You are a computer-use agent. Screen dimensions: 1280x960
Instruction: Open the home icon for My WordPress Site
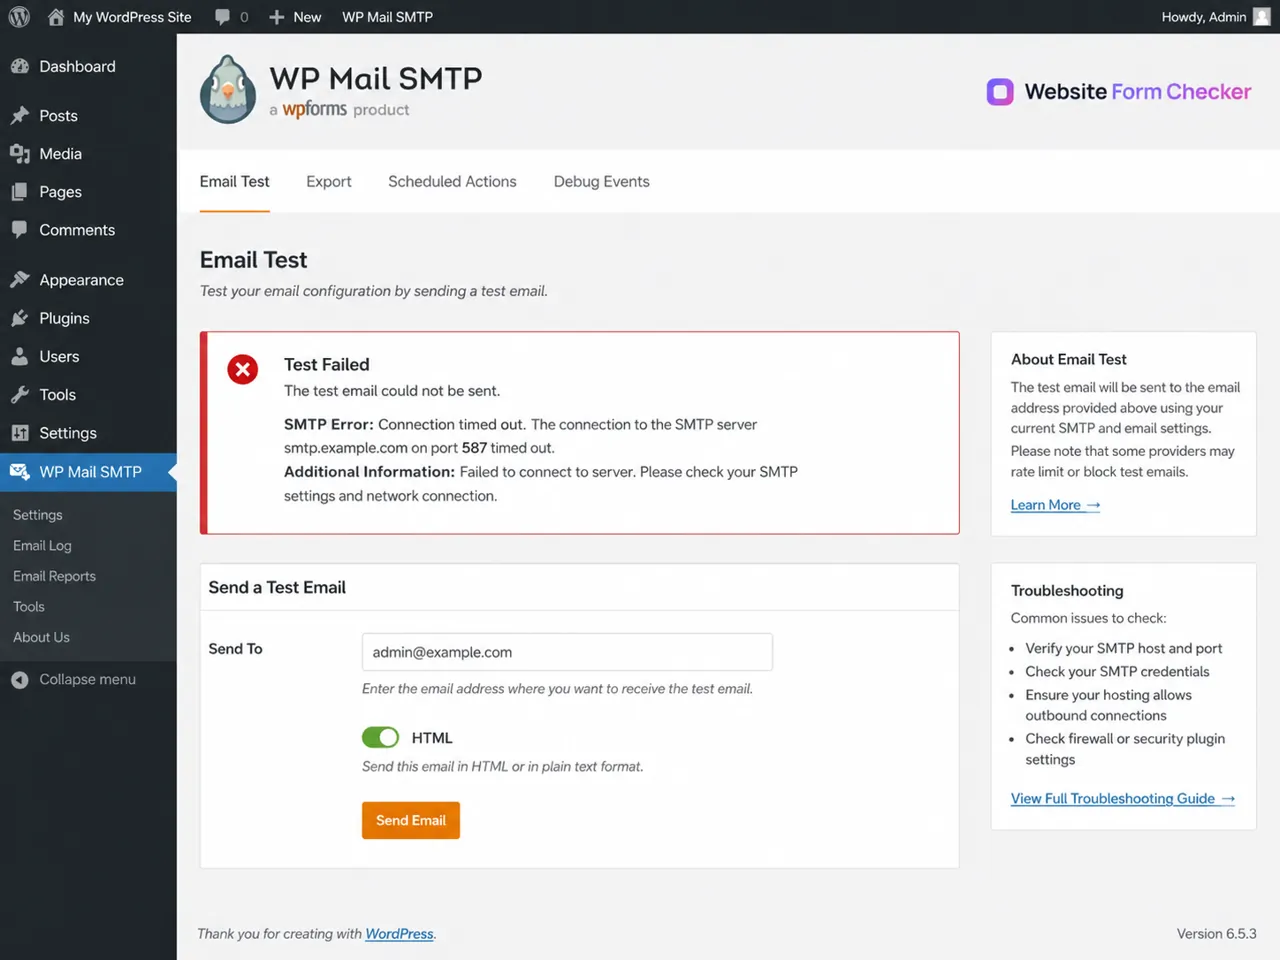56,17
